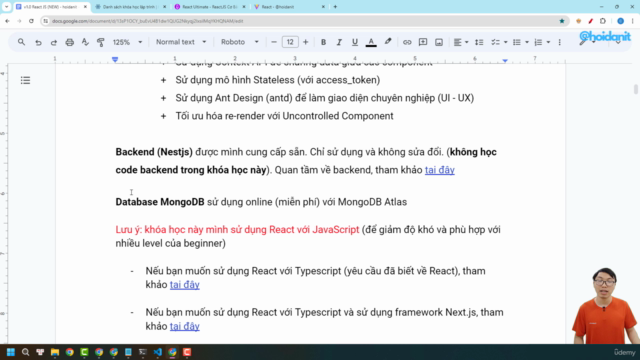Open the Chrome profile avatar
Viewport: 640px width, 360px height.
(x=620, y=21)
